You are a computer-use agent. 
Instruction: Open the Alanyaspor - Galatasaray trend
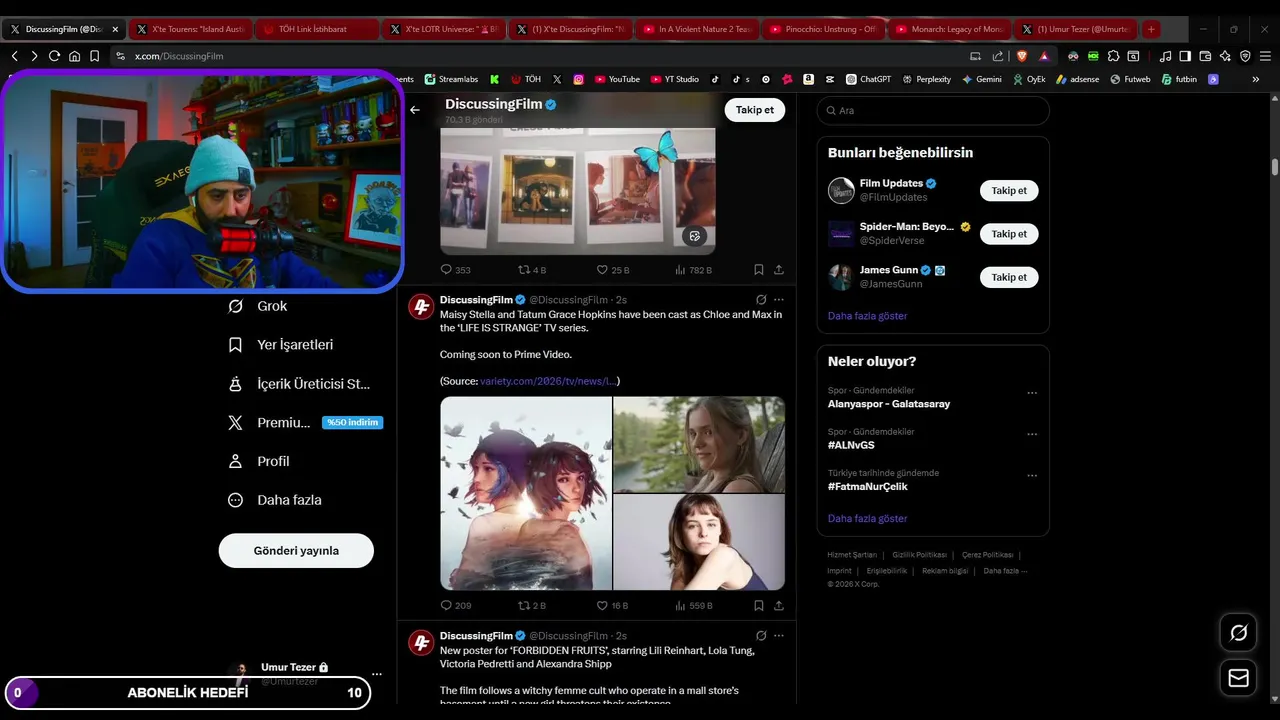click(889, 404)
